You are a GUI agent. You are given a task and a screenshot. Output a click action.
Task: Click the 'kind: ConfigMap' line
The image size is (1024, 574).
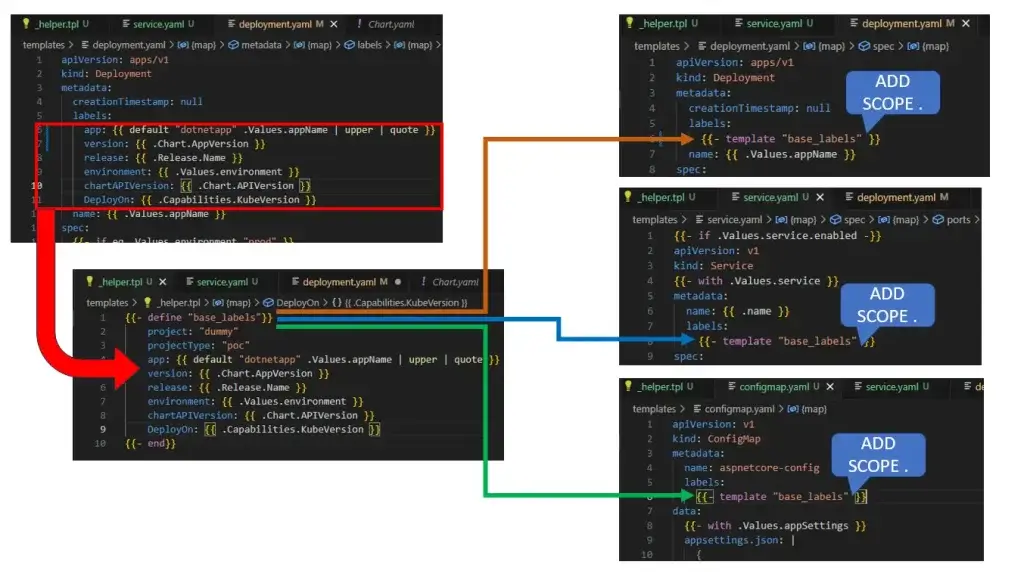tap(716, 438)
